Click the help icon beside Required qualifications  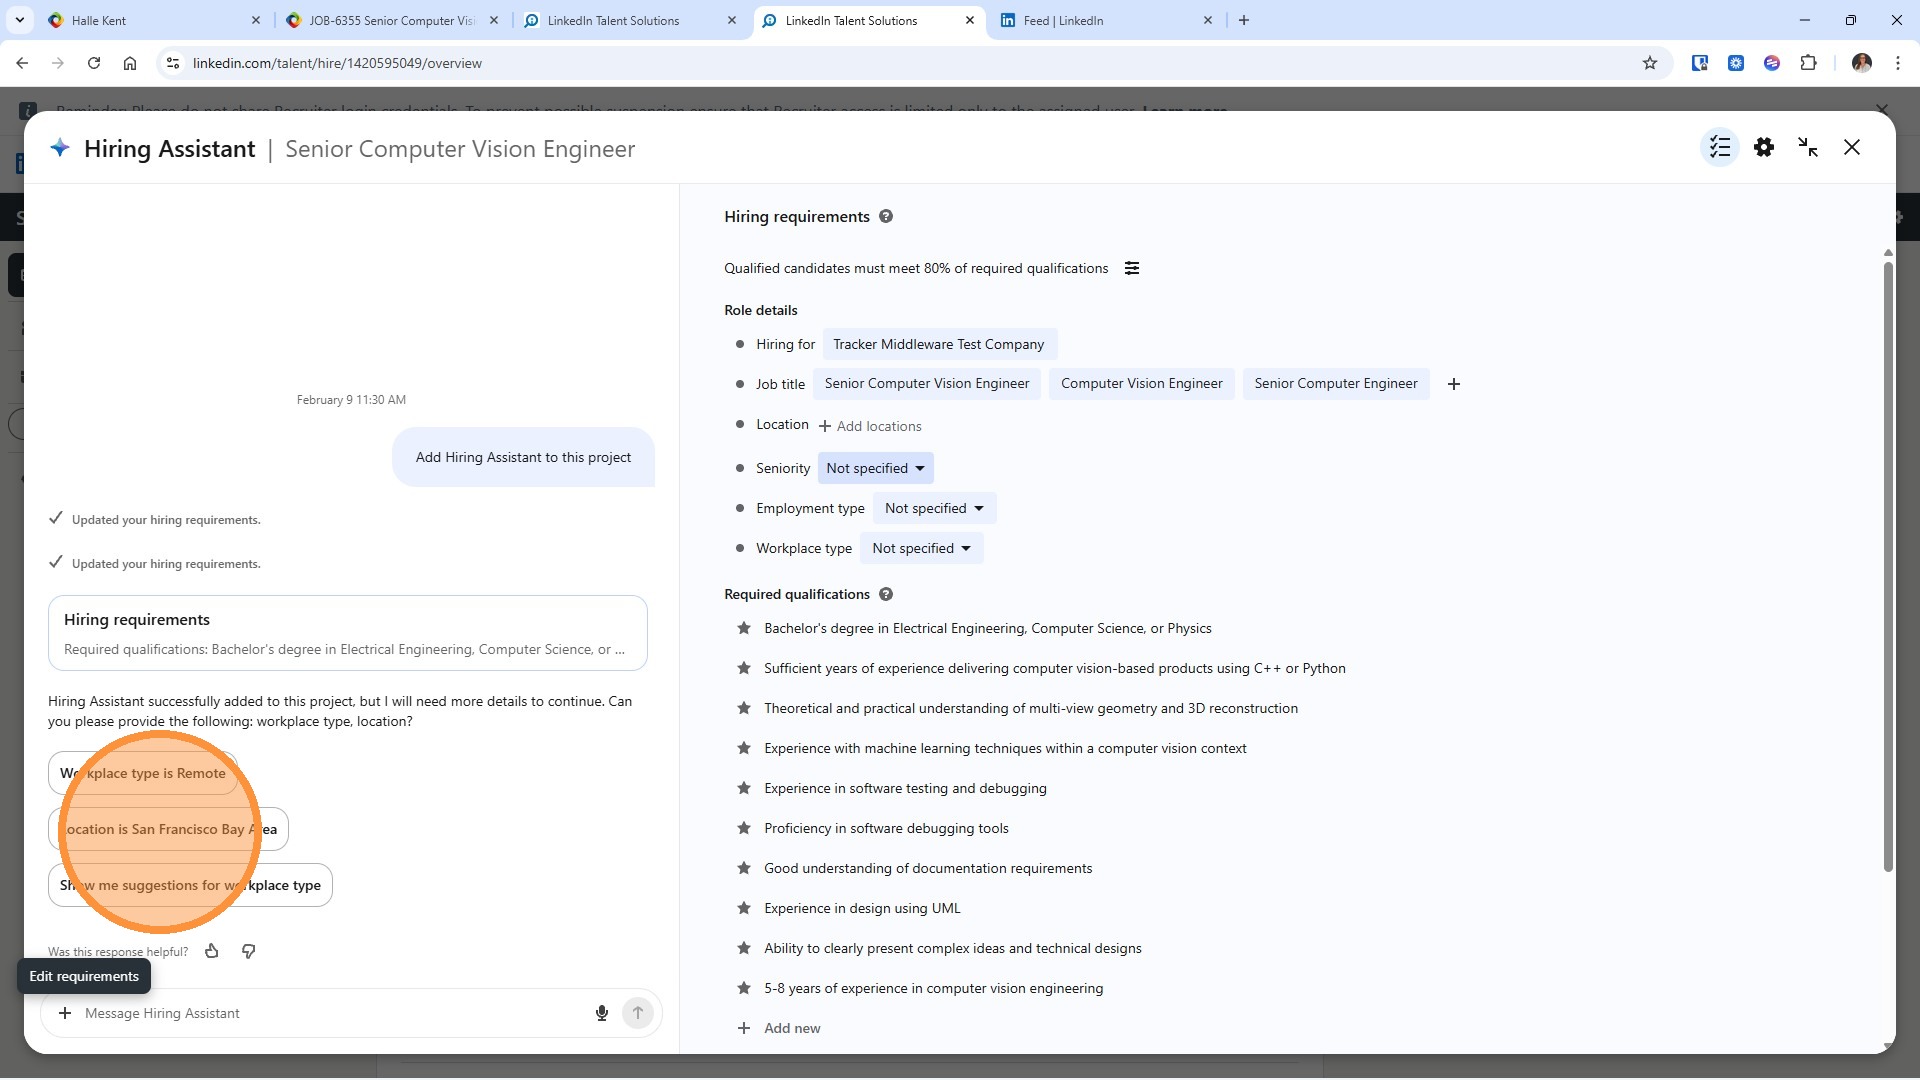pos(886,594)
